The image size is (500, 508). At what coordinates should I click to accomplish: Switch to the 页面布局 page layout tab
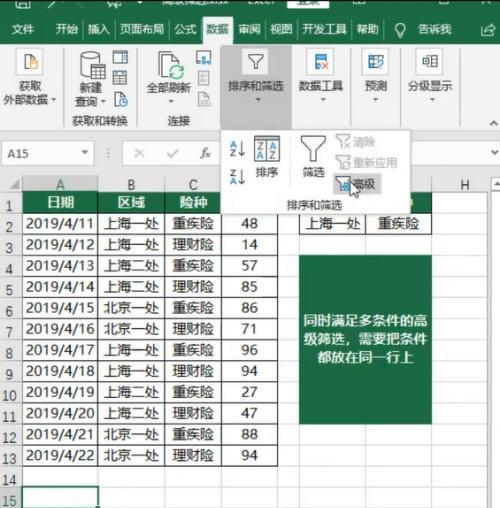coord(142,29)
